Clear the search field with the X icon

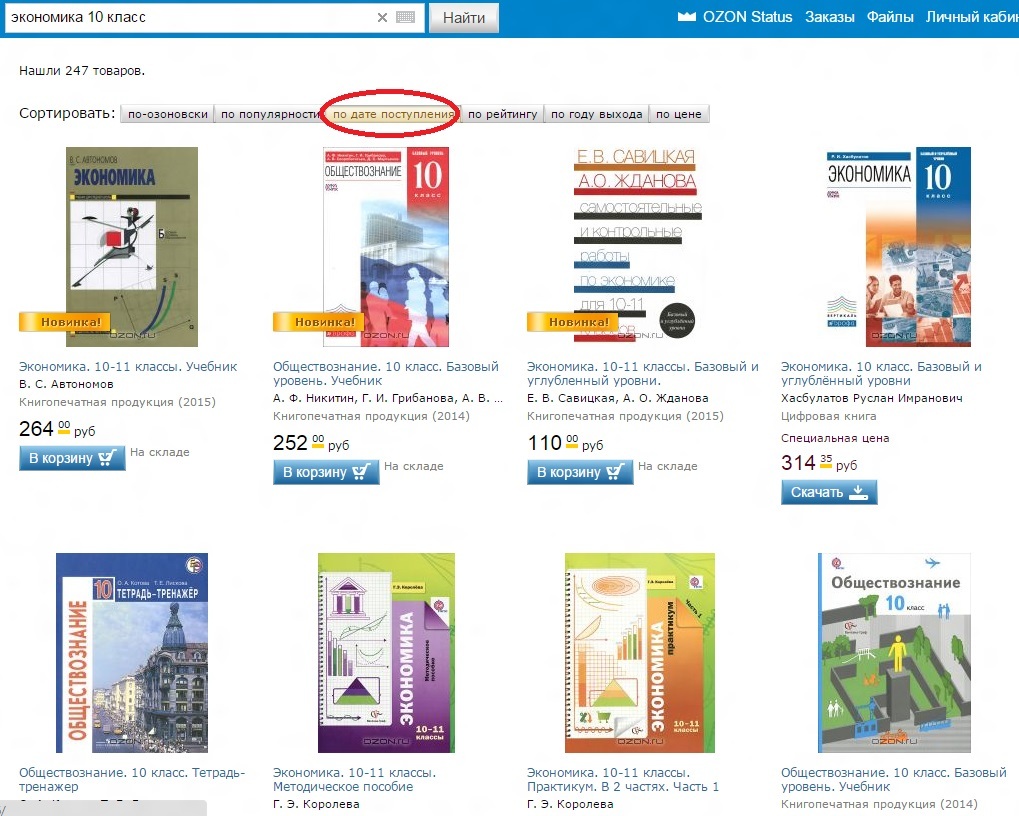[382, 18]
